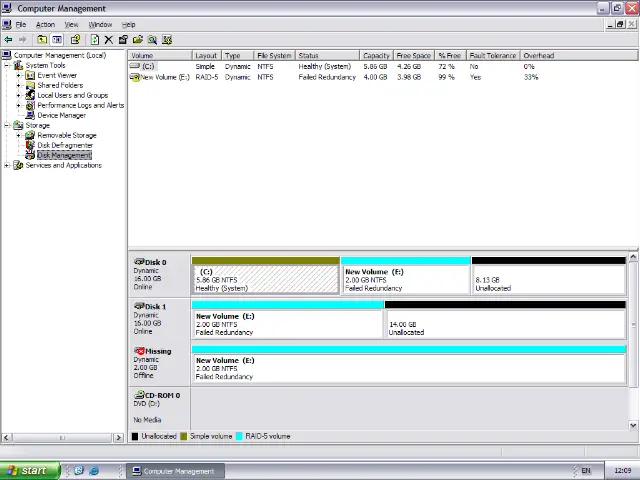
Task: Launch Internet Explorer from Quick Launch
Action: point(94,471)
